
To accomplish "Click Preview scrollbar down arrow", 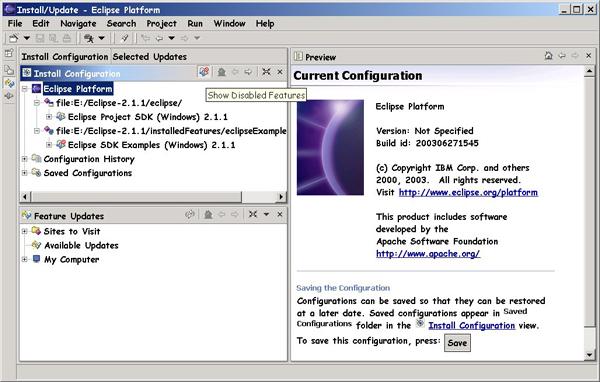I will point(589,354).
